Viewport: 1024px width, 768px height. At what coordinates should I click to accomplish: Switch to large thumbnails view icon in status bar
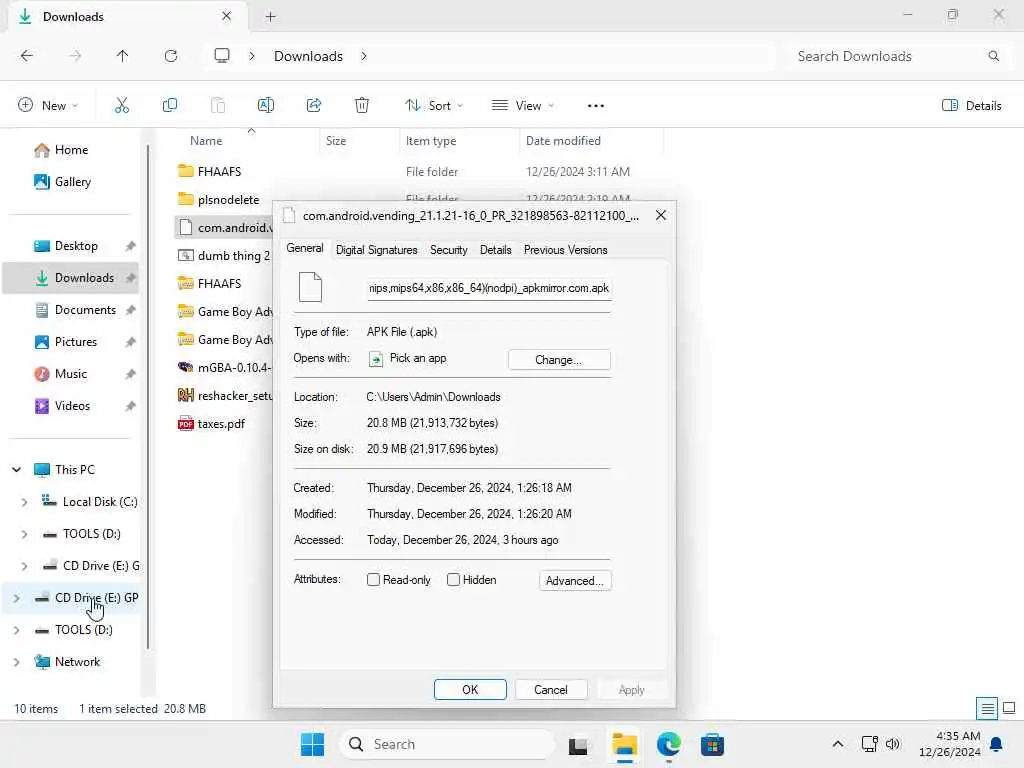click(x=1009, y=709)
